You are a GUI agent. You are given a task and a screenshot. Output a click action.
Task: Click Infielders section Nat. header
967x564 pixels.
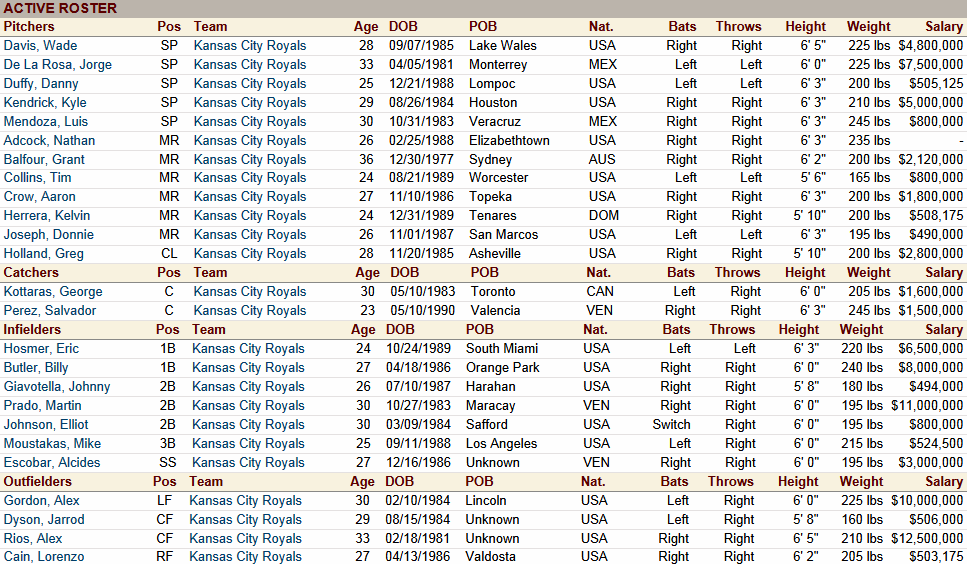(x=595, y=330)
